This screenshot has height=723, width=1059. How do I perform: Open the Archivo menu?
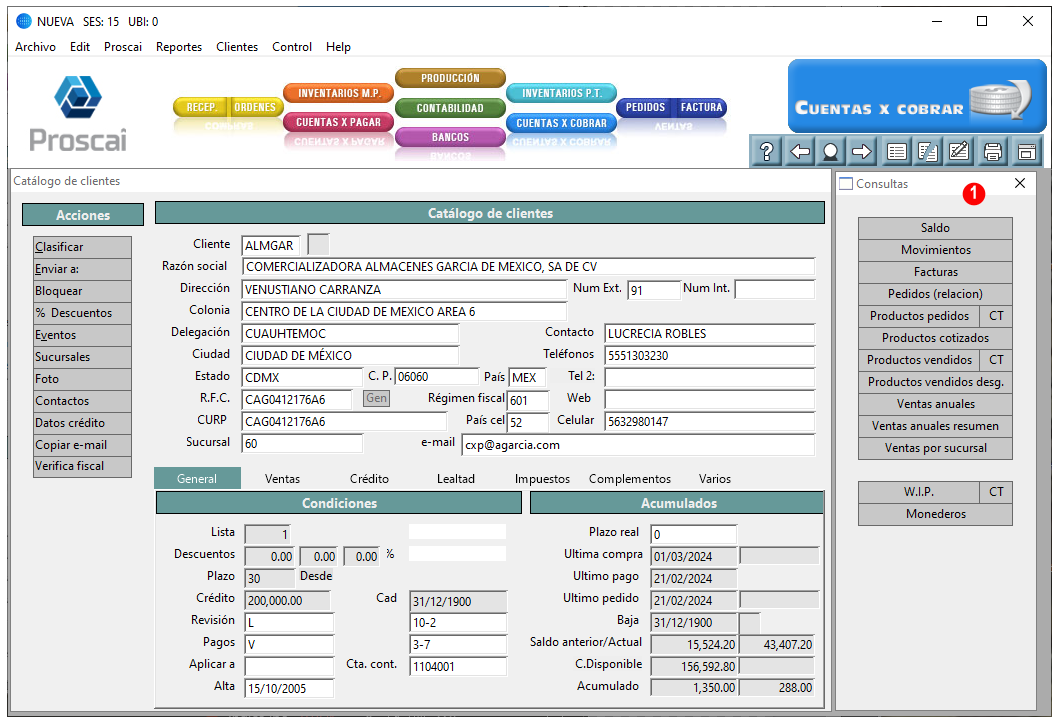point(35,47)
